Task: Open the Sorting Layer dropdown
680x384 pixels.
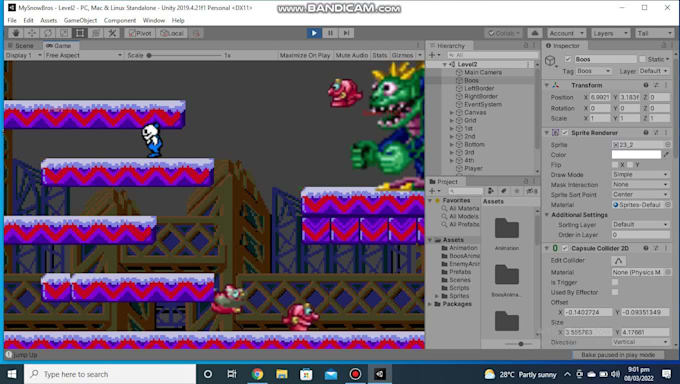Action: (641, 225)
